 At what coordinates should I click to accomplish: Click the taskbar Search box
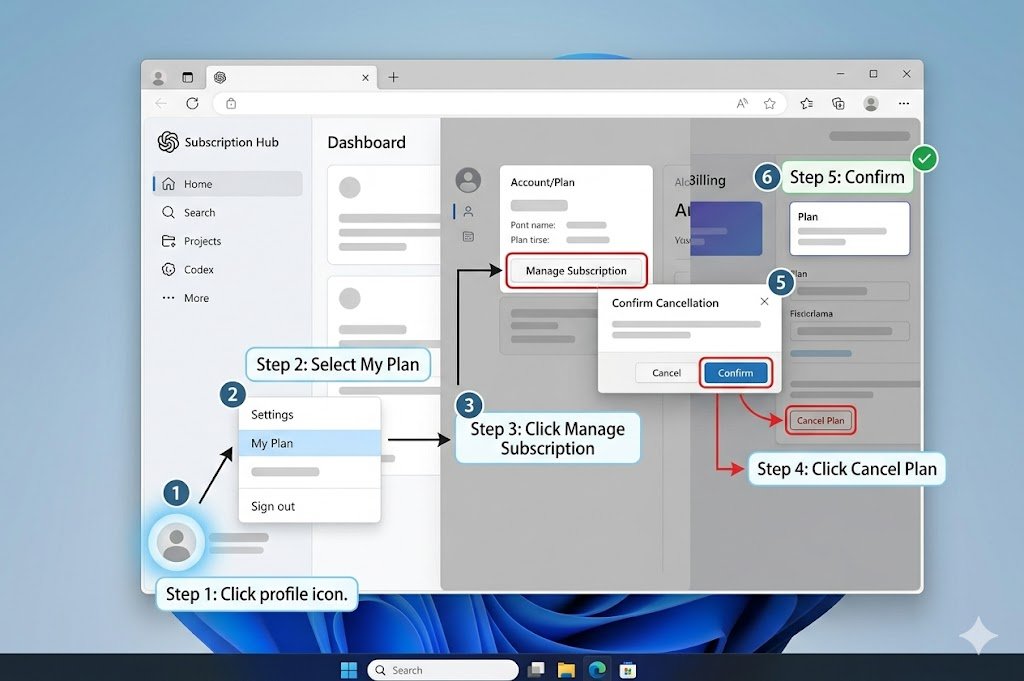tap(443, 670)
